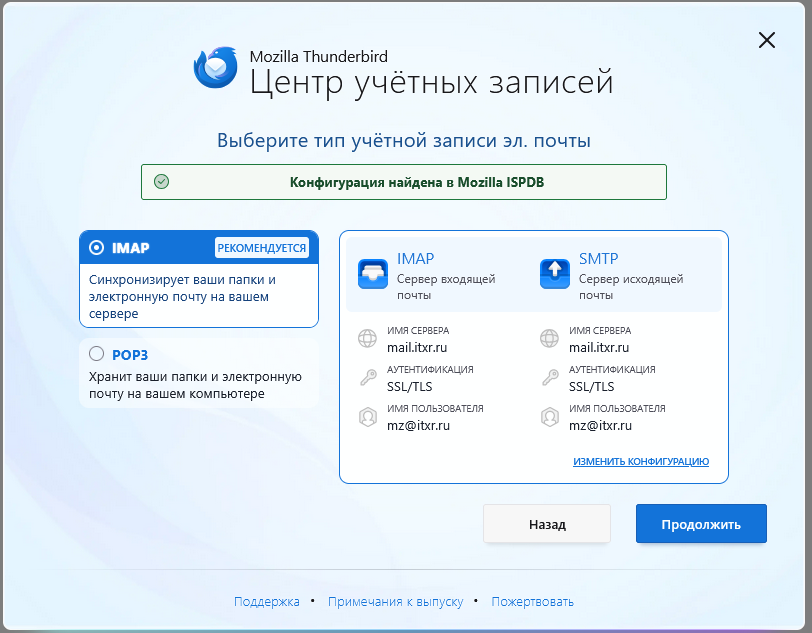Close the account setup dialog
Image resolution: width=812 pixels, height=633 pixels.
coord(767,40)
